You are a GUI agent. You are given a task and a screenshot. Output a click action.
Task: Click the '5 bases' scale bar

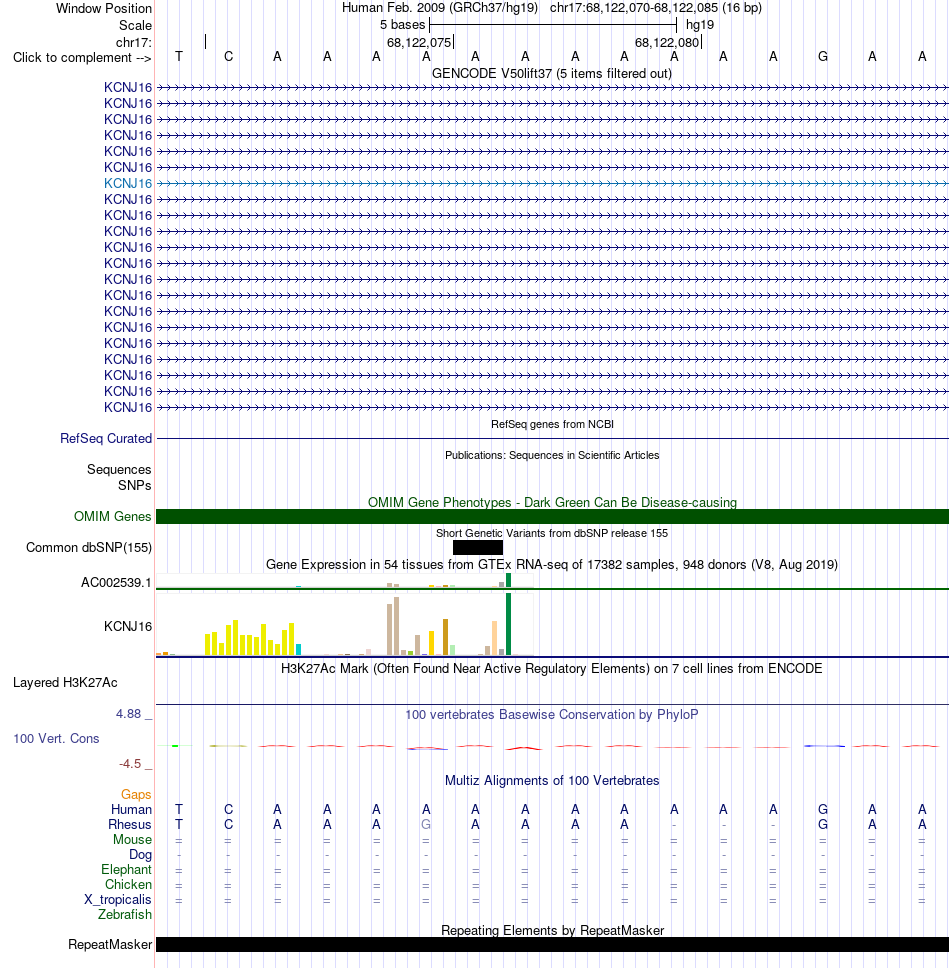(553, 25)
